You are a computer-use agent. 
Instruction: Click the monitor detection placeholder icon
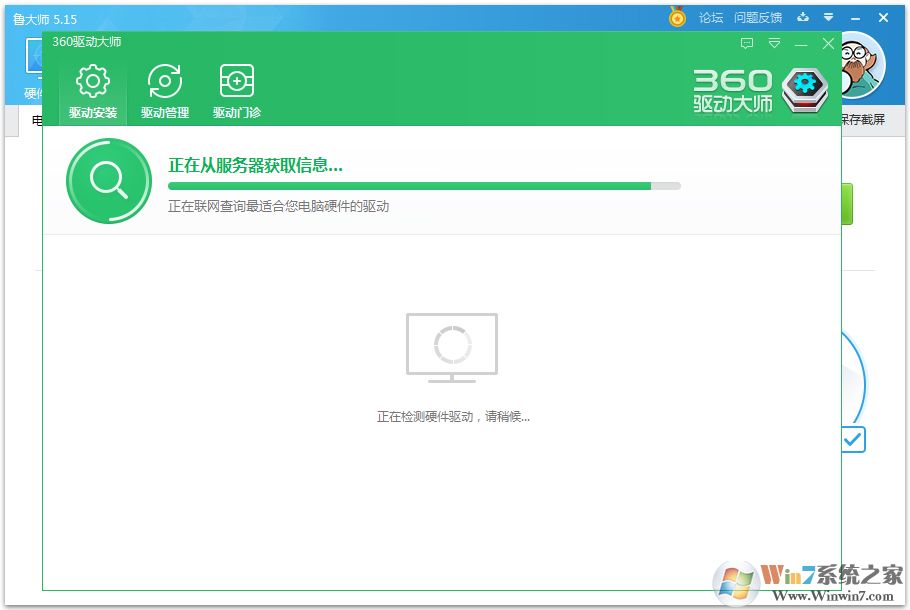coord(451,347)
